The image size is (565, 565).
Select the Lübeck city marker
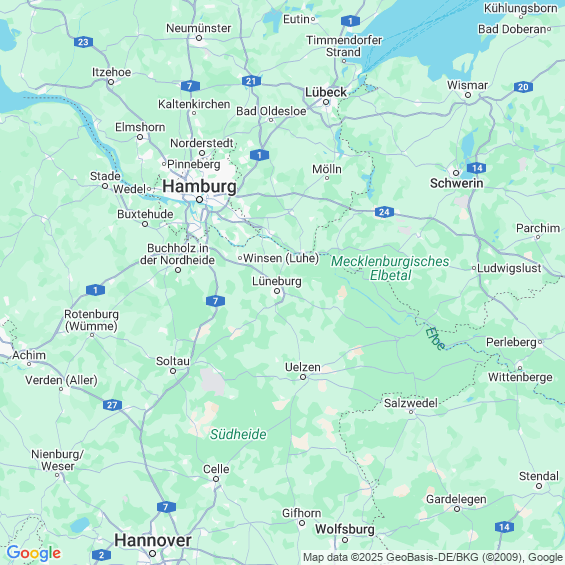click(x=326, y=102)
